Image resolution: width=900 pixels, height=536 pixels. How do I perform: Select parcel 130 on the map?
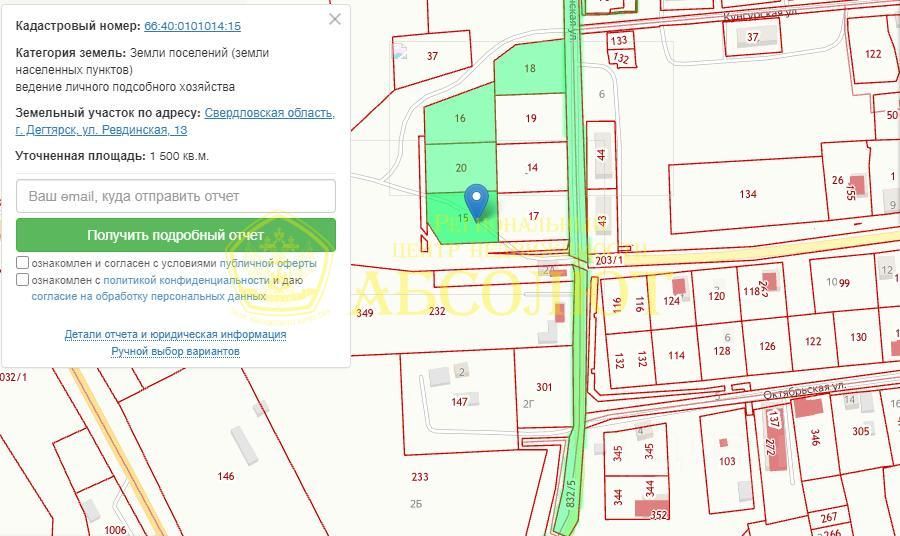pyautogui.click(x=858, y=337)
